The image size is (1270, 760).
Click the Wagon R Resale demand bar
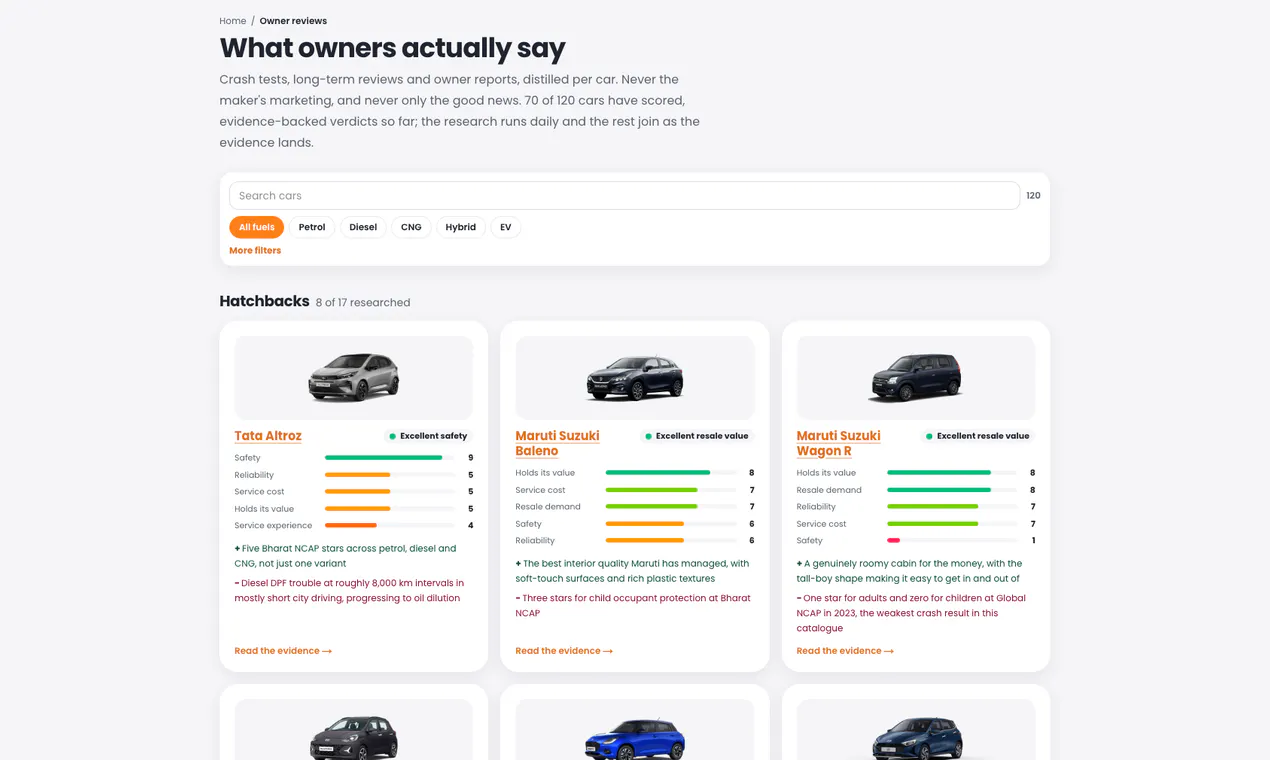point(951,490)
